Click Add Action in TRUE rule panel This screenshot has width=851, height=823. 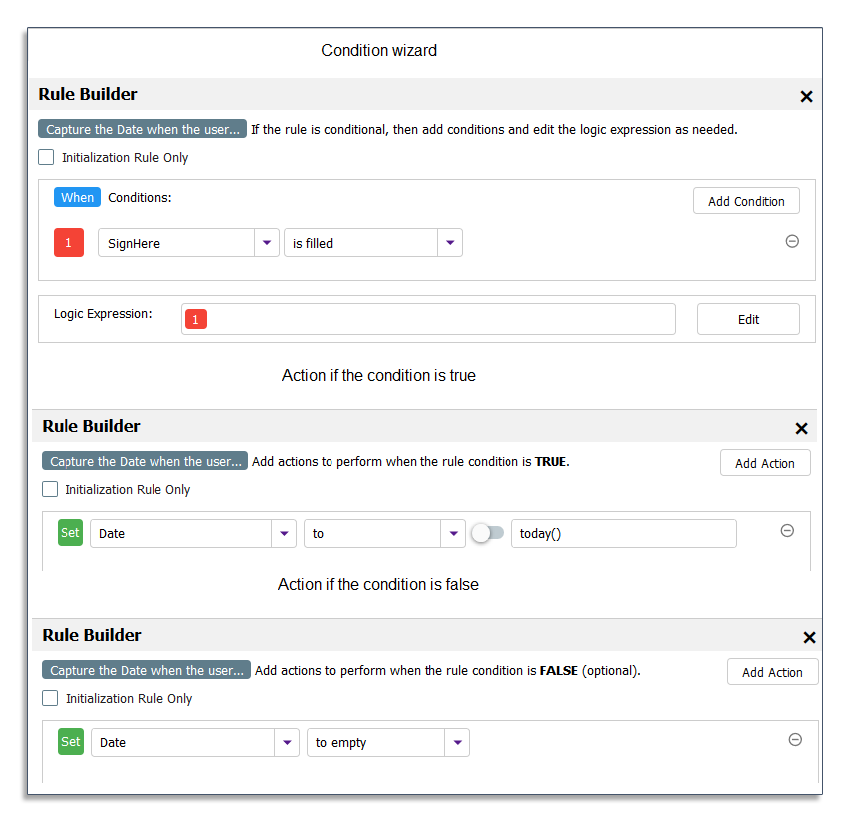coord(765,463)
